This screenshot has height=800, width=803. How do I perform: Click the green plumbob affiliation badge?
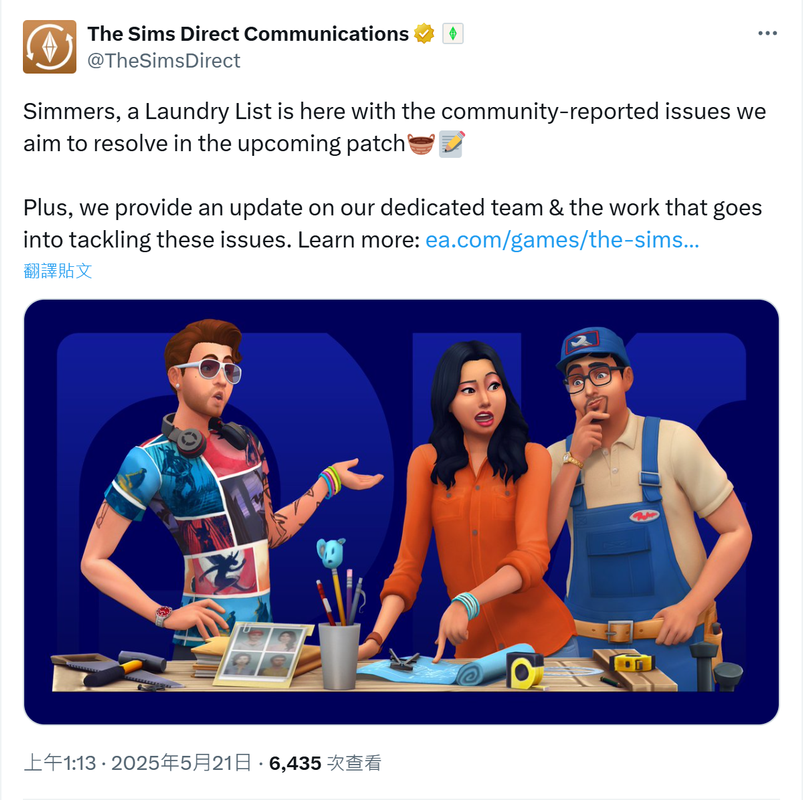click(453, 34)
